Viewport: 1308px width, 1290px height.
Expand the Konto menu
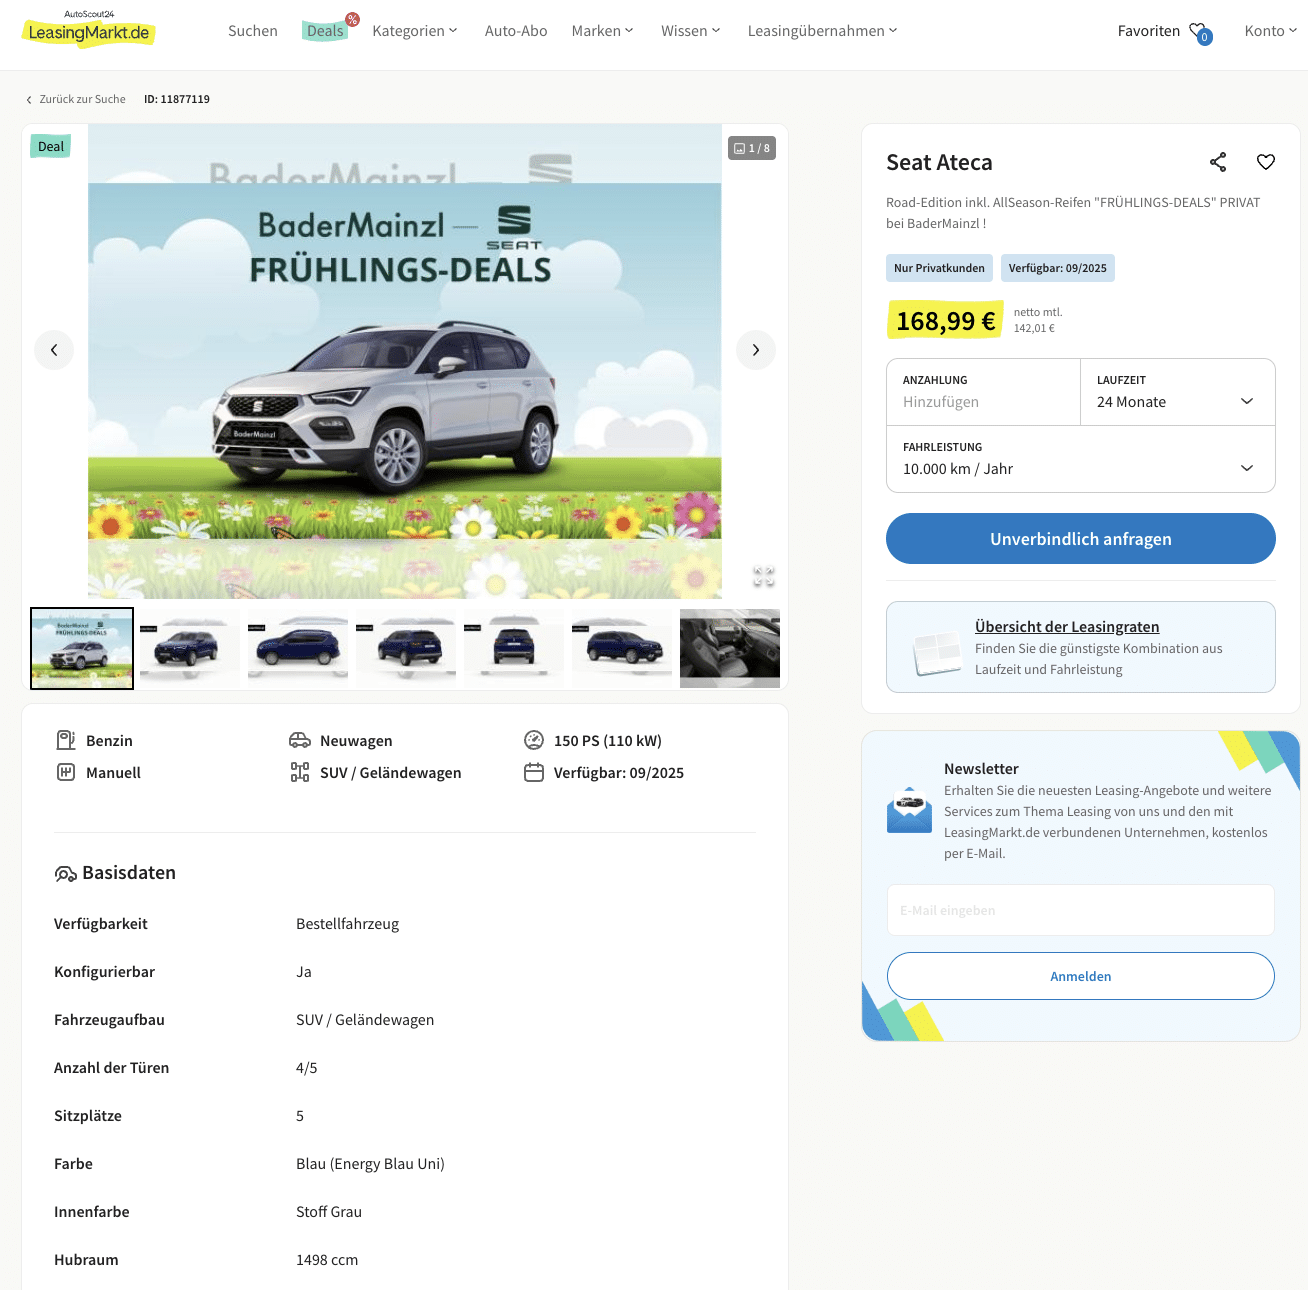point(1271,31)
